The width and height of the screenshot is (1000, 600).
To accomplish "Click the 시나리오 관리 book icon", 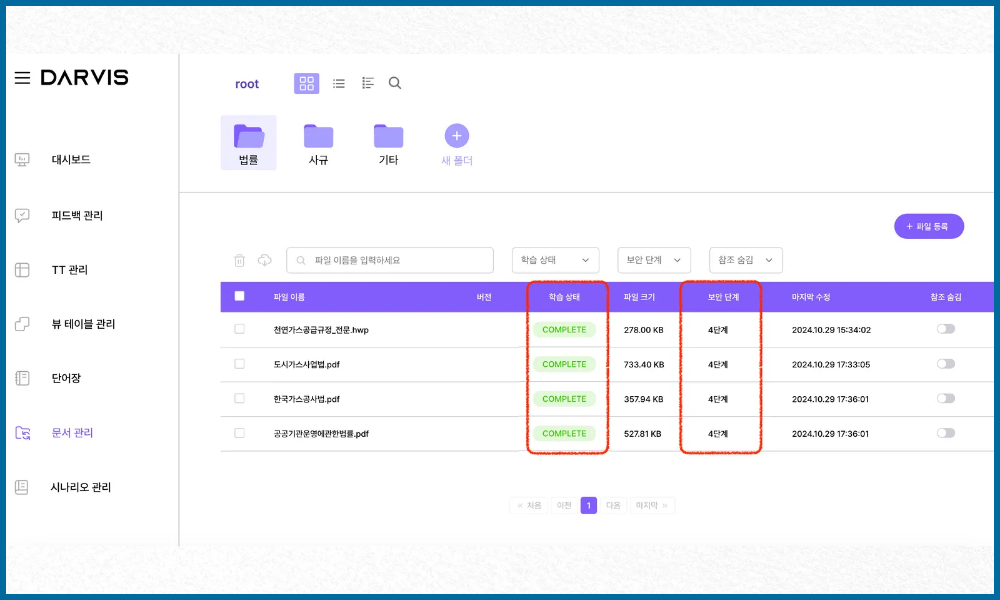I will click(x=22, y=487).
